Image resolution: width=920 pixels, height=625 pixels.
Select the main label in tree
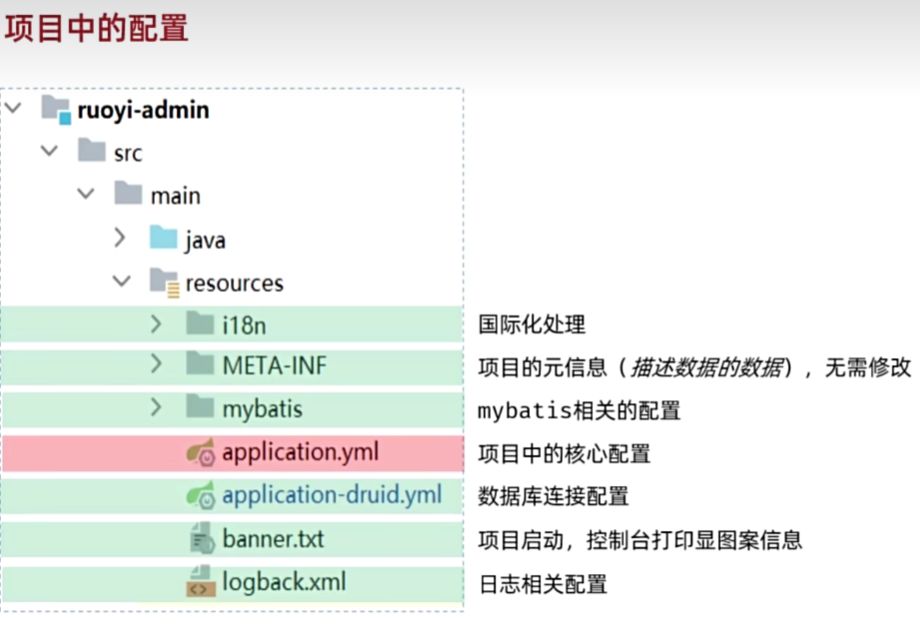pyautogui.click(x=175, y=195)
